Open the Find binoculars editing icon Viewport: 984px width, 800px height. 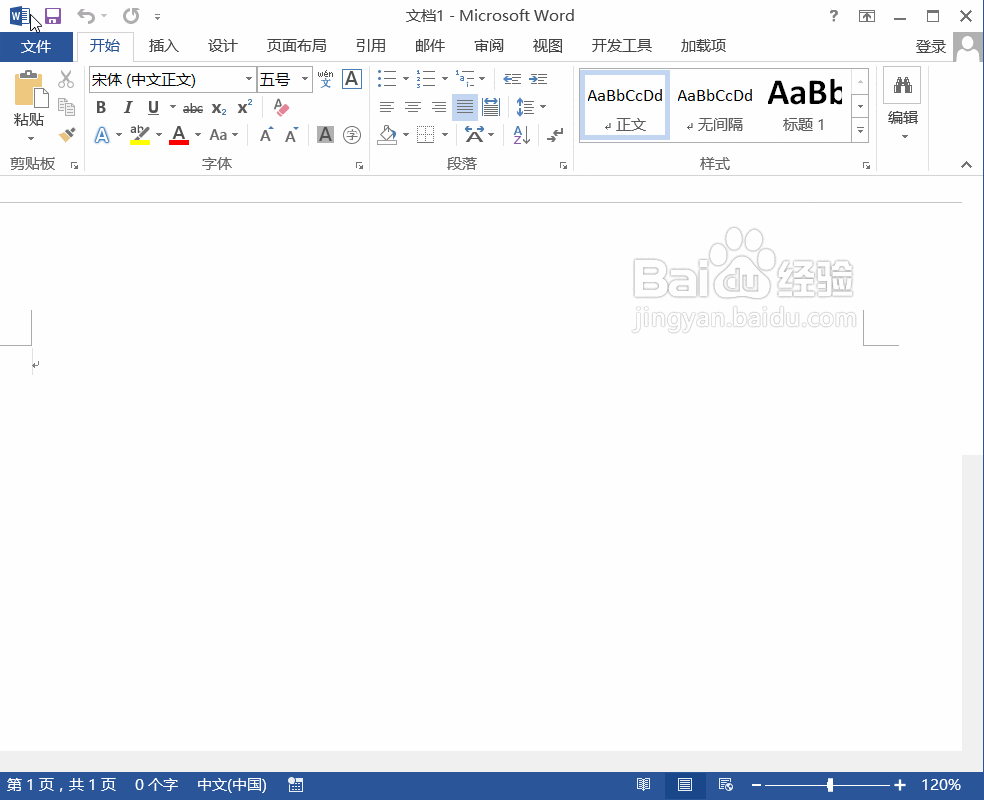[902, 85]
